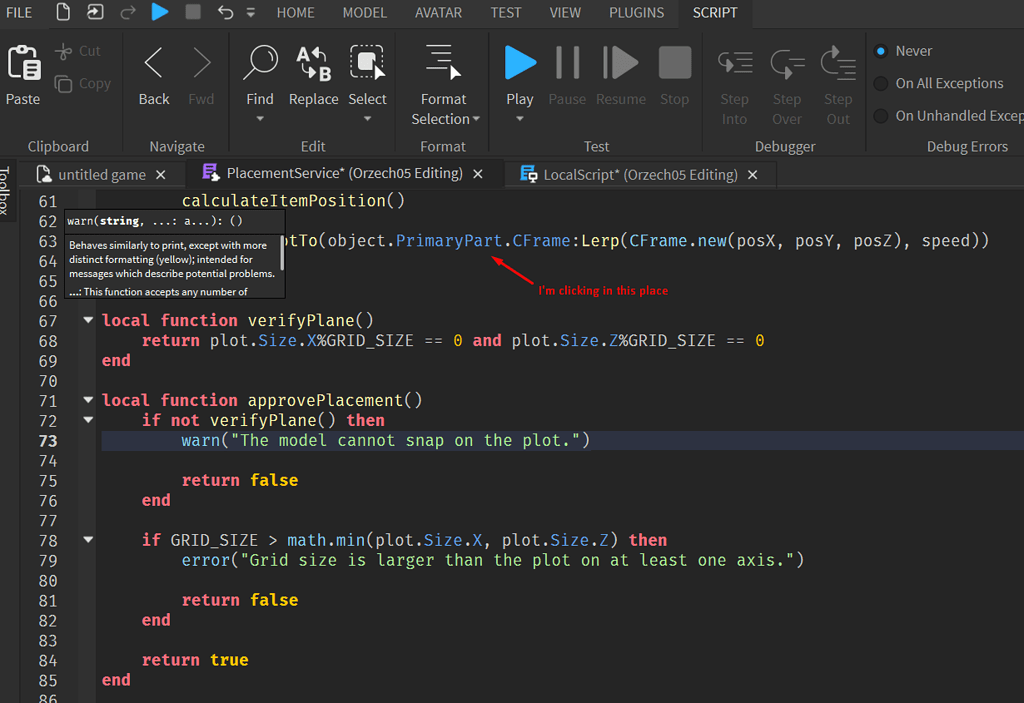
Task: Enable On All Exceptions debugging
Action: (x=880, y=83)
